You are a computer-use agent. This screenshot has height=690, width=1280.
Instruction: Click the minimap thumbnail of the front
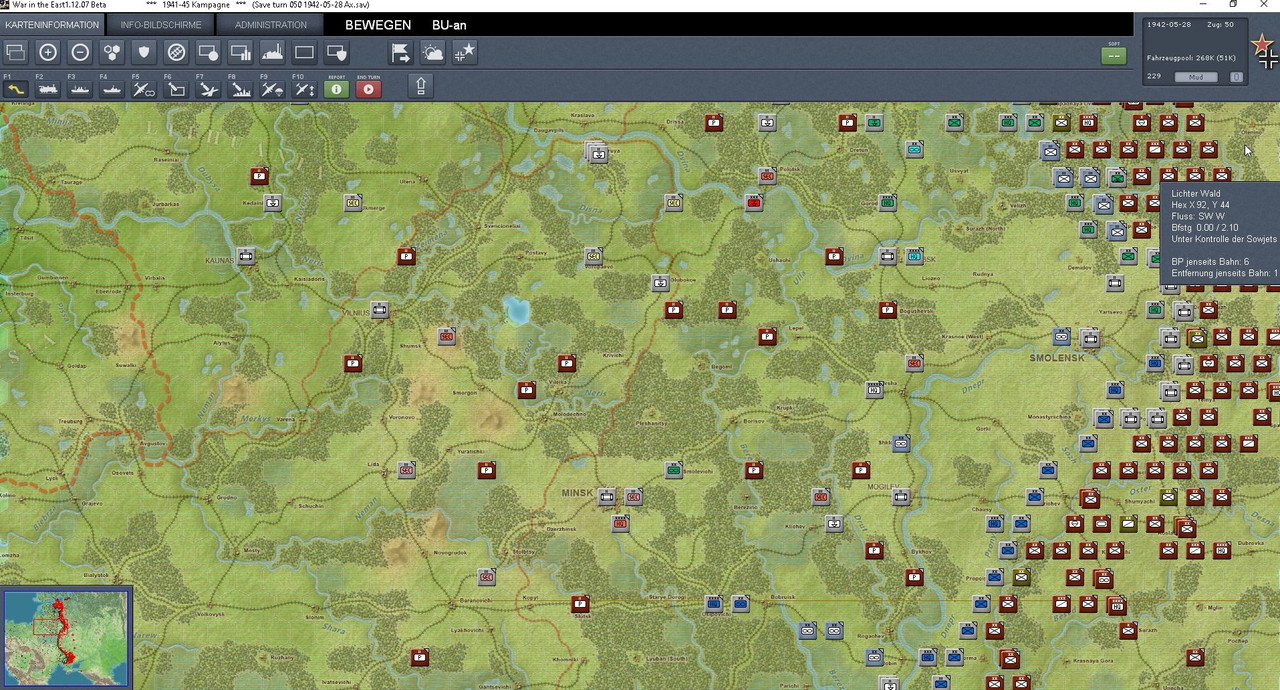point(67,639)
